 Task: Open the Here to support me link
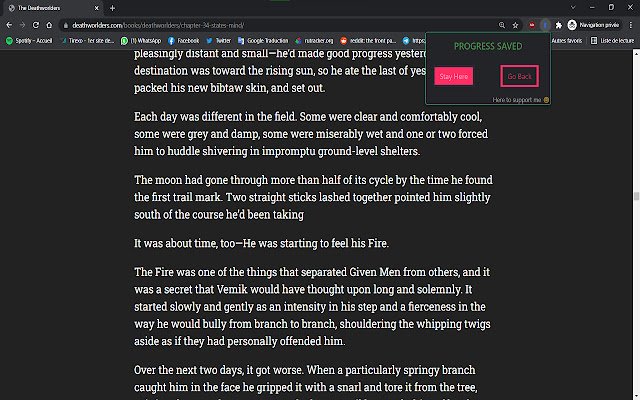520,100
